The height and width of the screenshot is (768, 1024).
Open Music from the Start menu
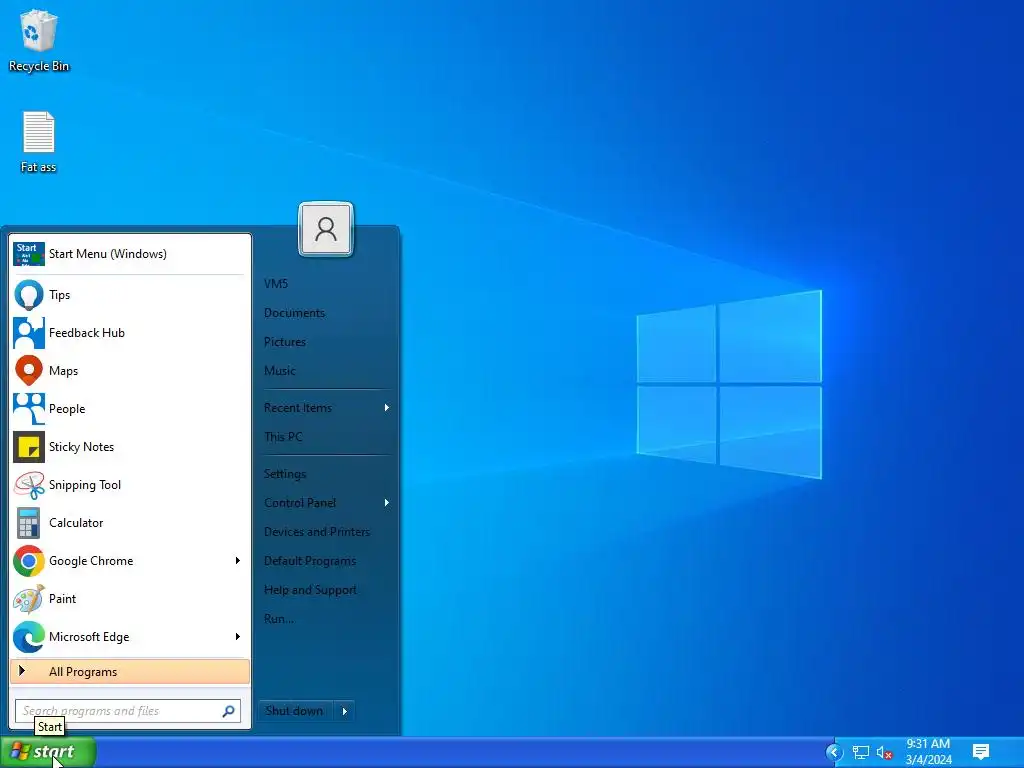point(280,371)
